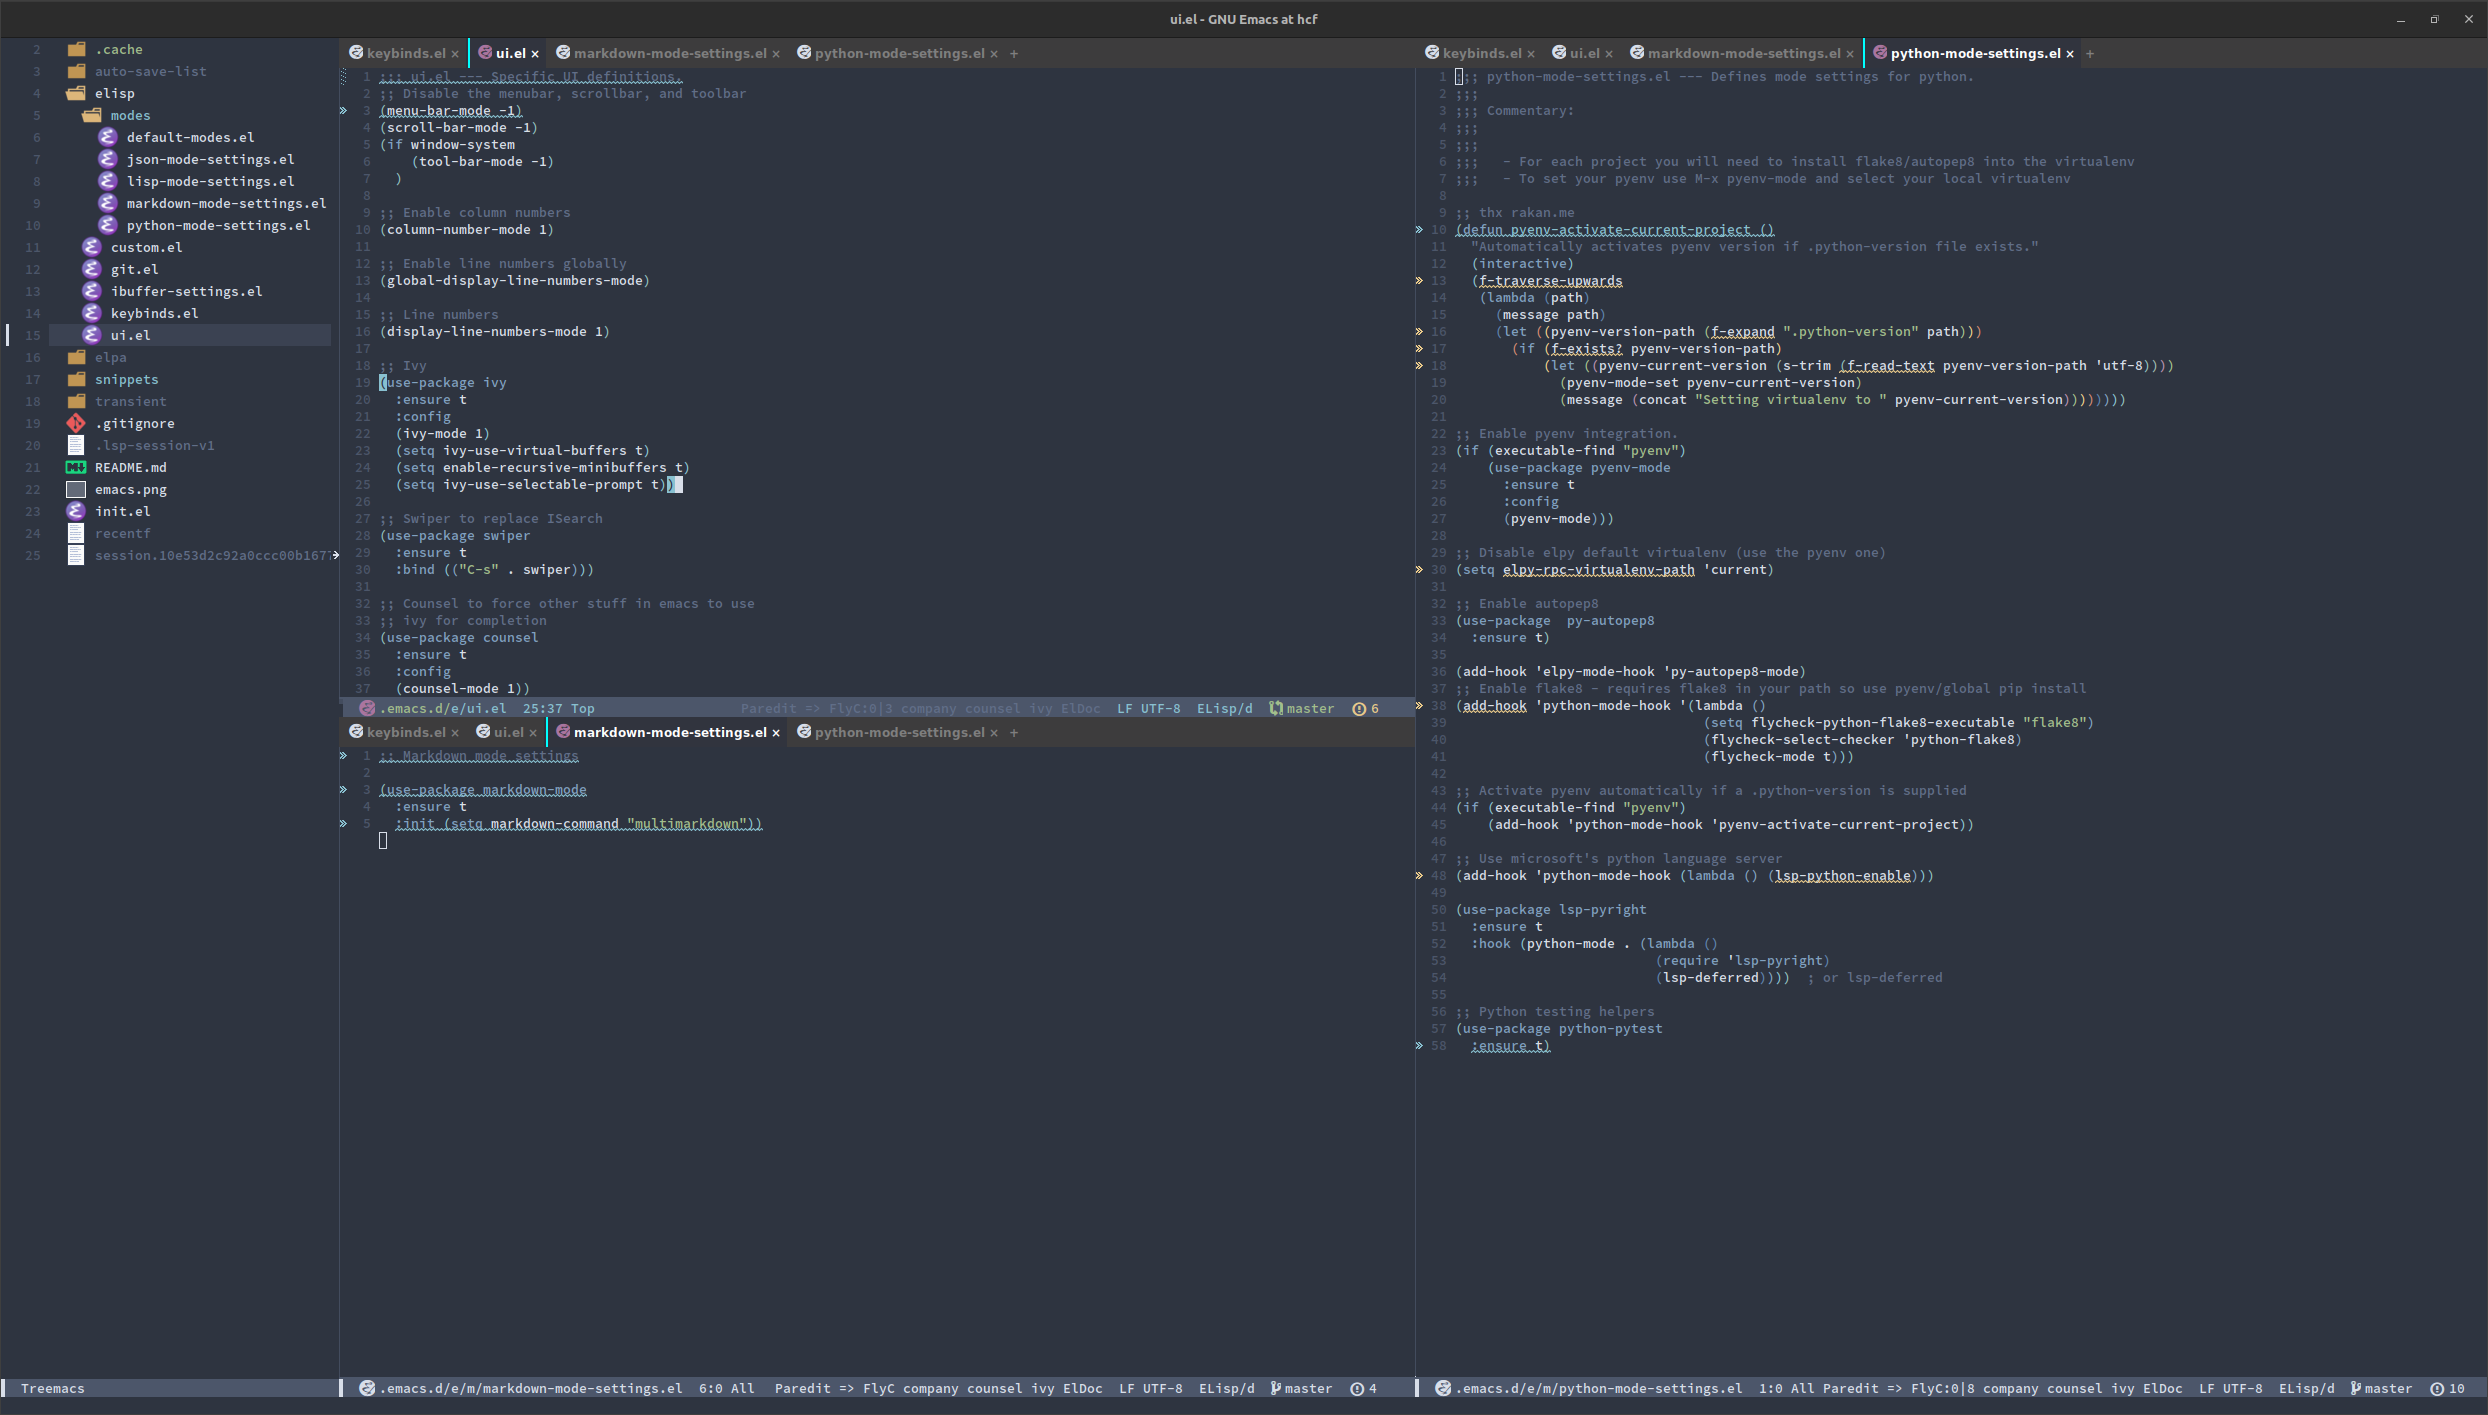Click the emacs.png image file icon

point(76,489)
